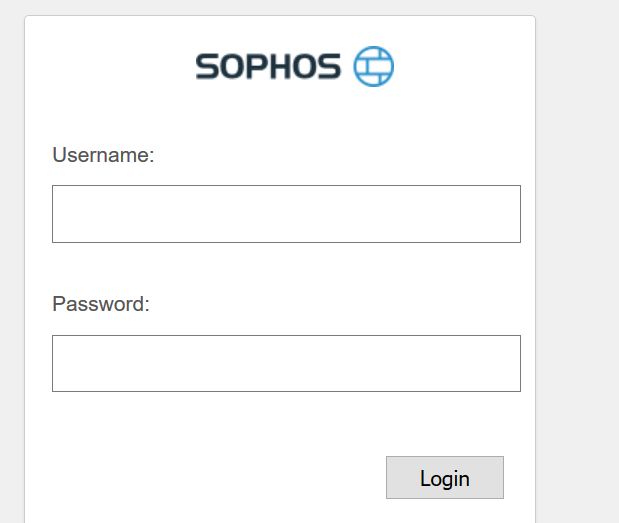
Task: Activate the first text box on the form
Action: [286, 214]
